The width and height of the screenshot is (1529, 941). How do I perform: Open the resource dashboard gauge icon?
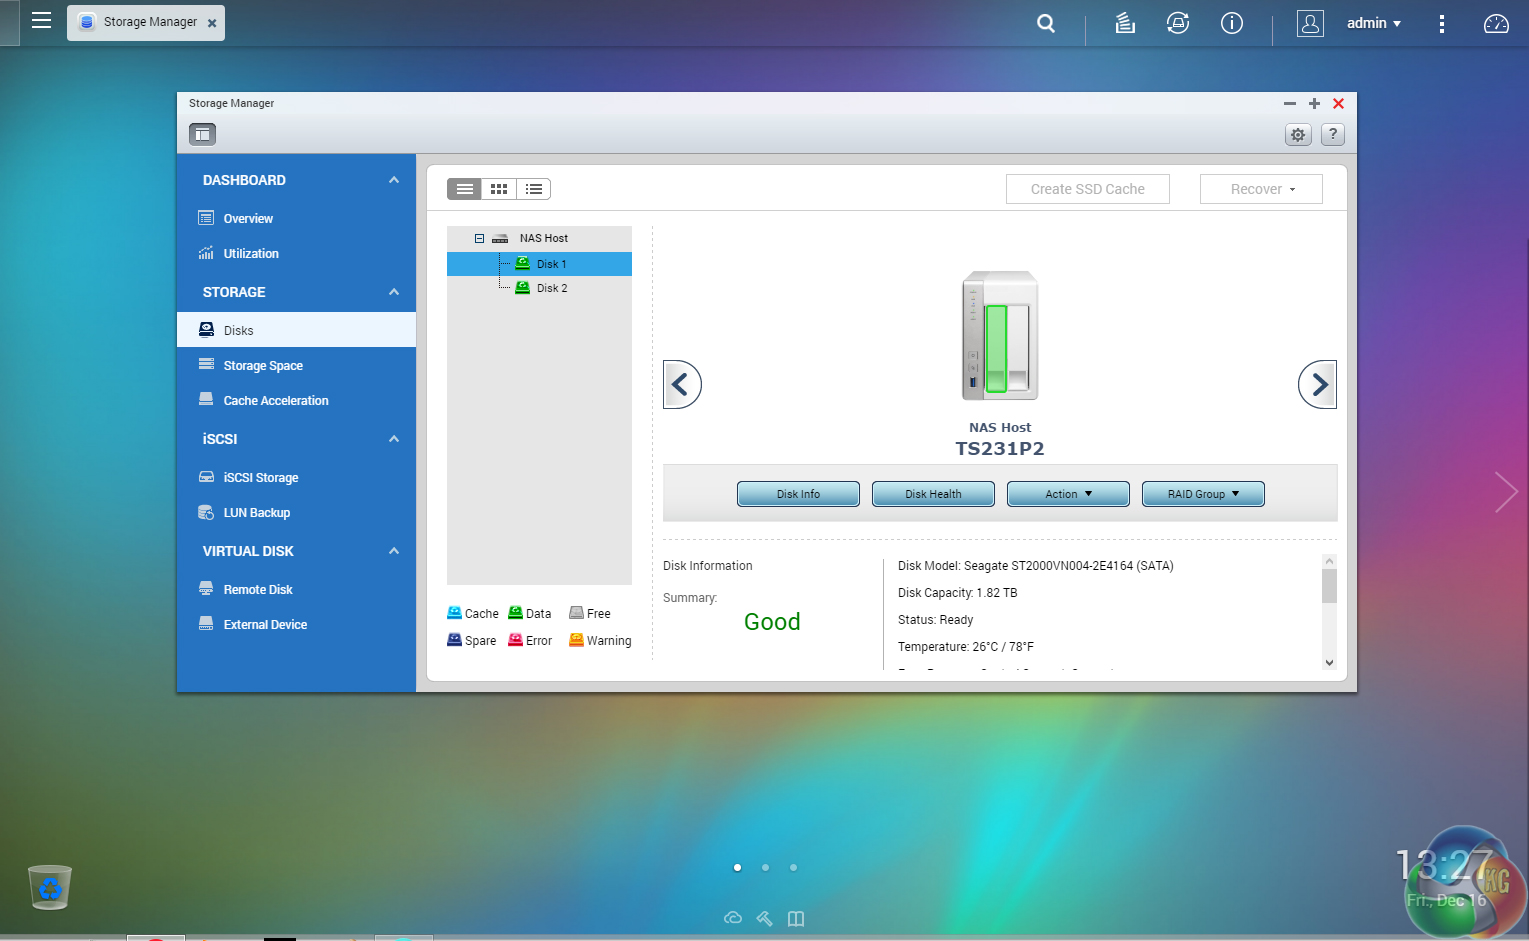click(x=1496, y=23)
